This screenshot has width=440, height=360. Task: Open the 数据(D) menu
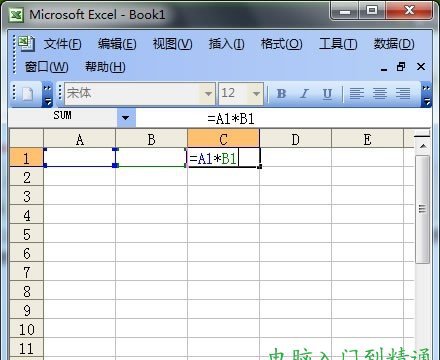[394, 44]
